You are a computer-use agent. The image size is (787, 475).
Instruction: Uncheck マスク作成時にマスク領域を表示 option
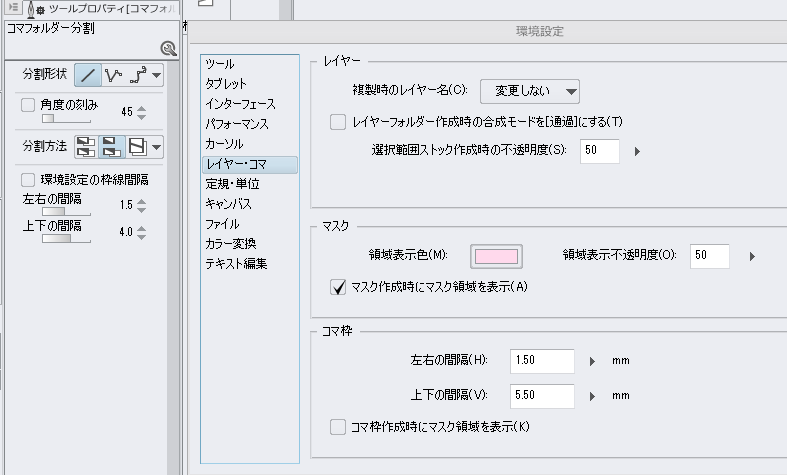[x=338, y=287]
